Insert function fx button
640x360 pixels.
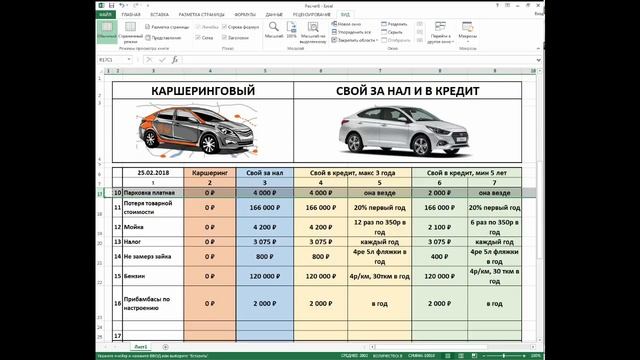(175, 60)
